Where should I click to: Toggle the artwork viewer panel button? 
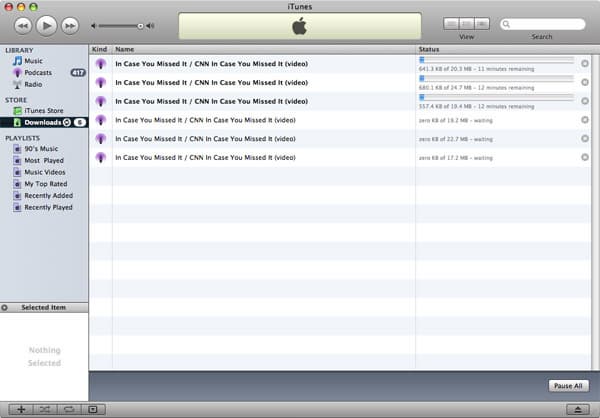[93, 410]
